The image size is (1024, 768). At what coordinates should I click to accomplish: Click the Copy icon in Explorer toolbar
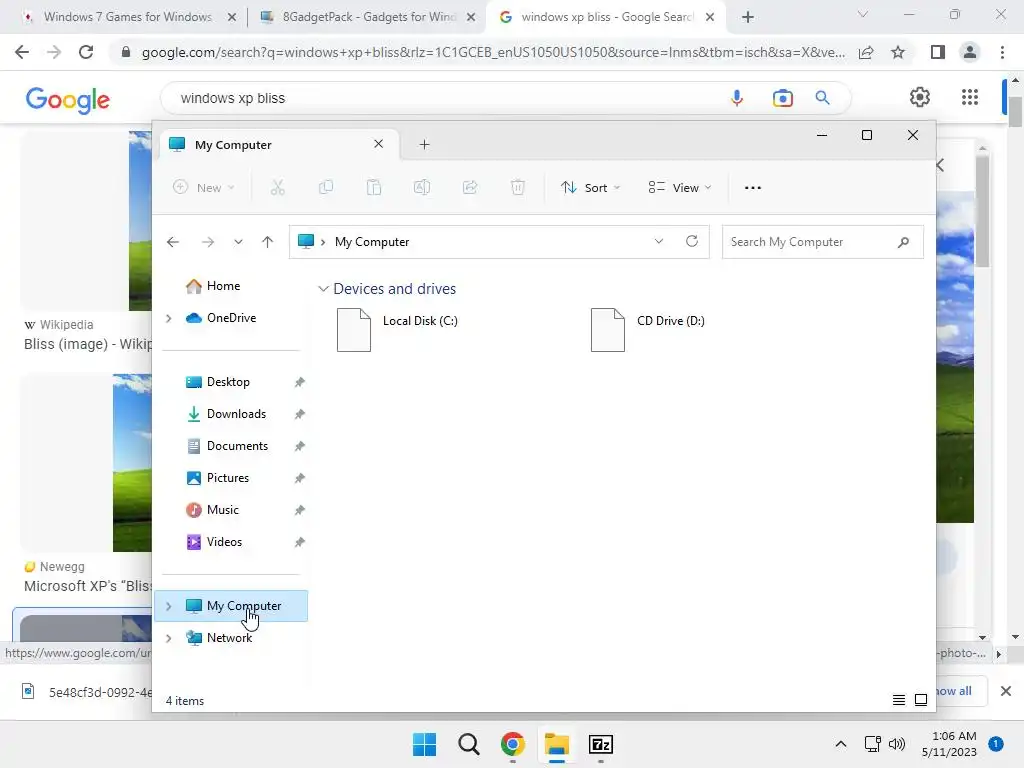pos(326,188)
